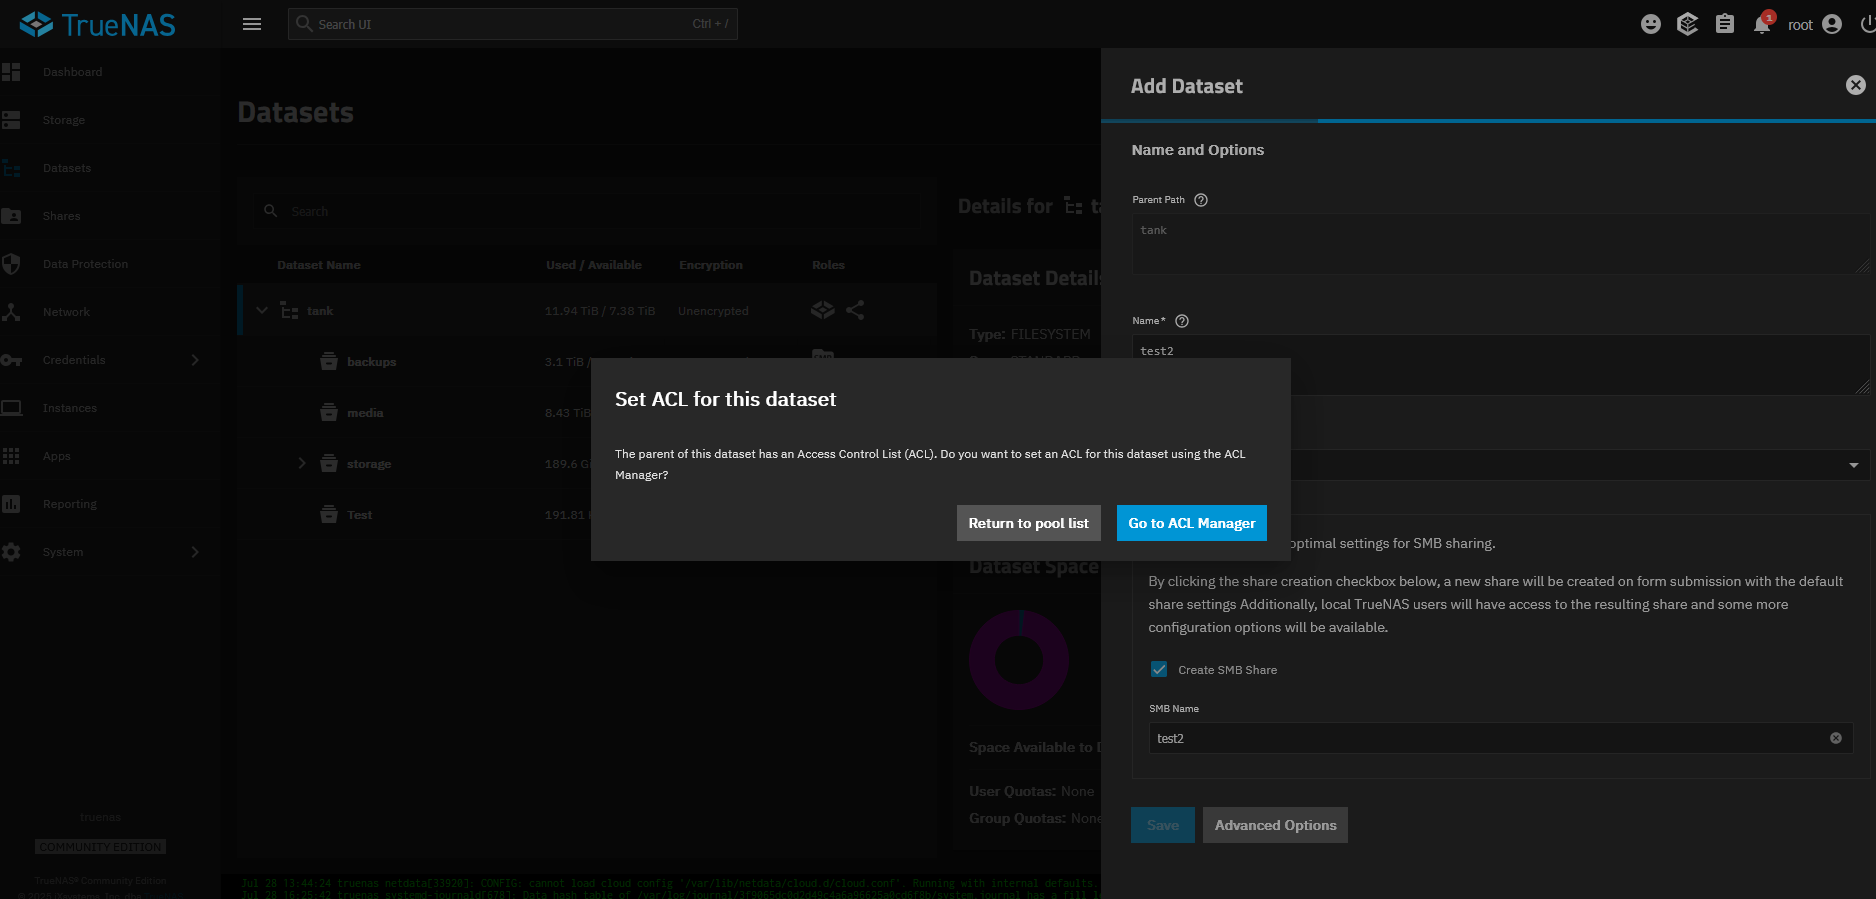Clear the SMB Name field
1876x899 pixels.
coord(1836,739)
